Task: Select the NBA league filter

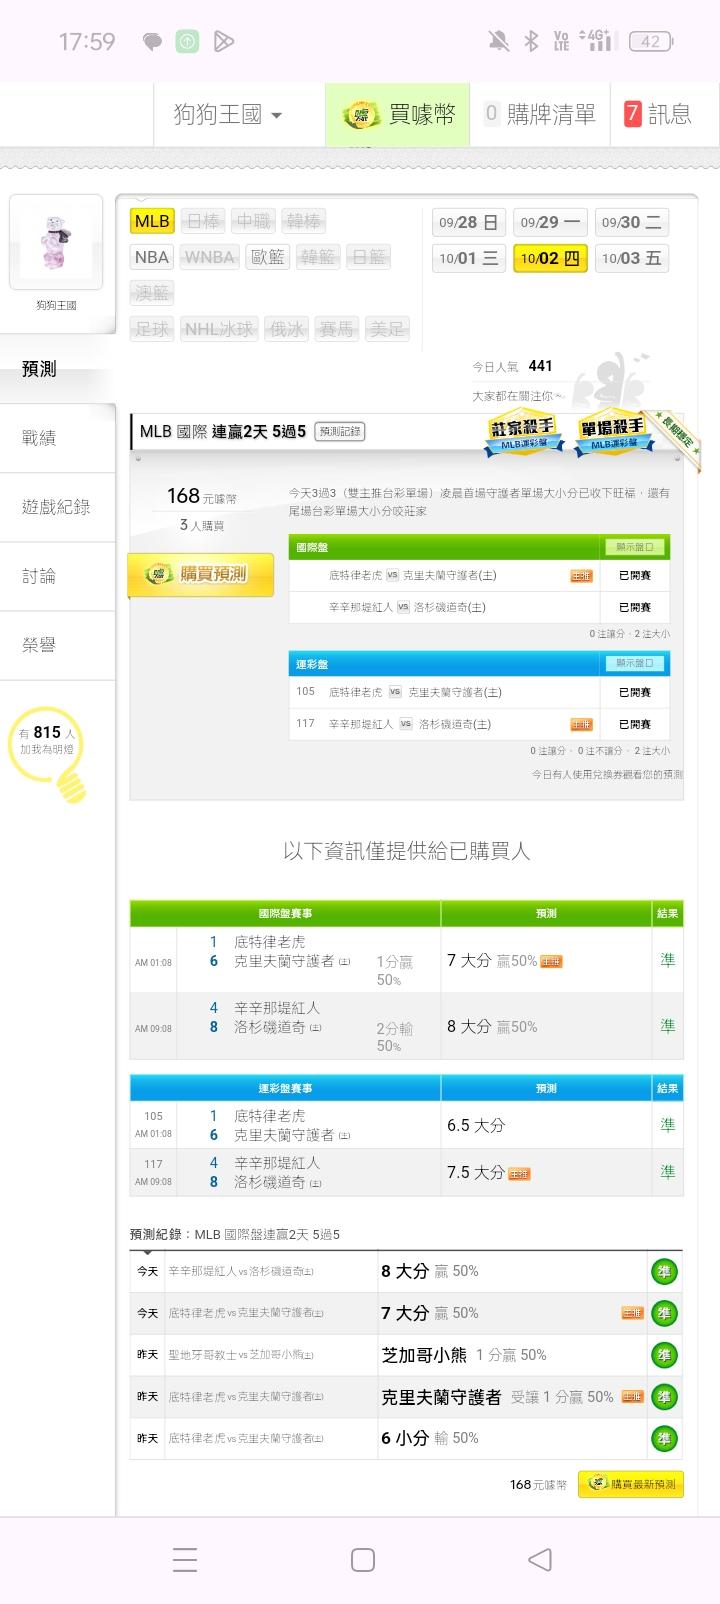Action: pos(152,257)
